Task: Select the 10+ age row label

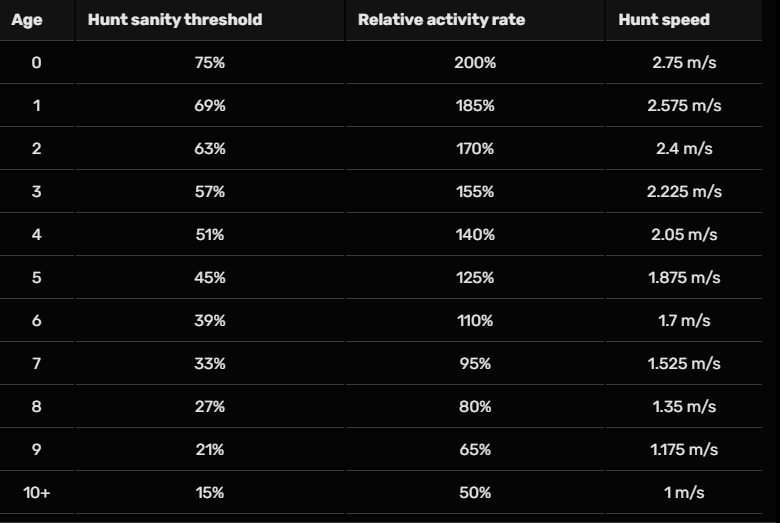Action: point(37,493)
